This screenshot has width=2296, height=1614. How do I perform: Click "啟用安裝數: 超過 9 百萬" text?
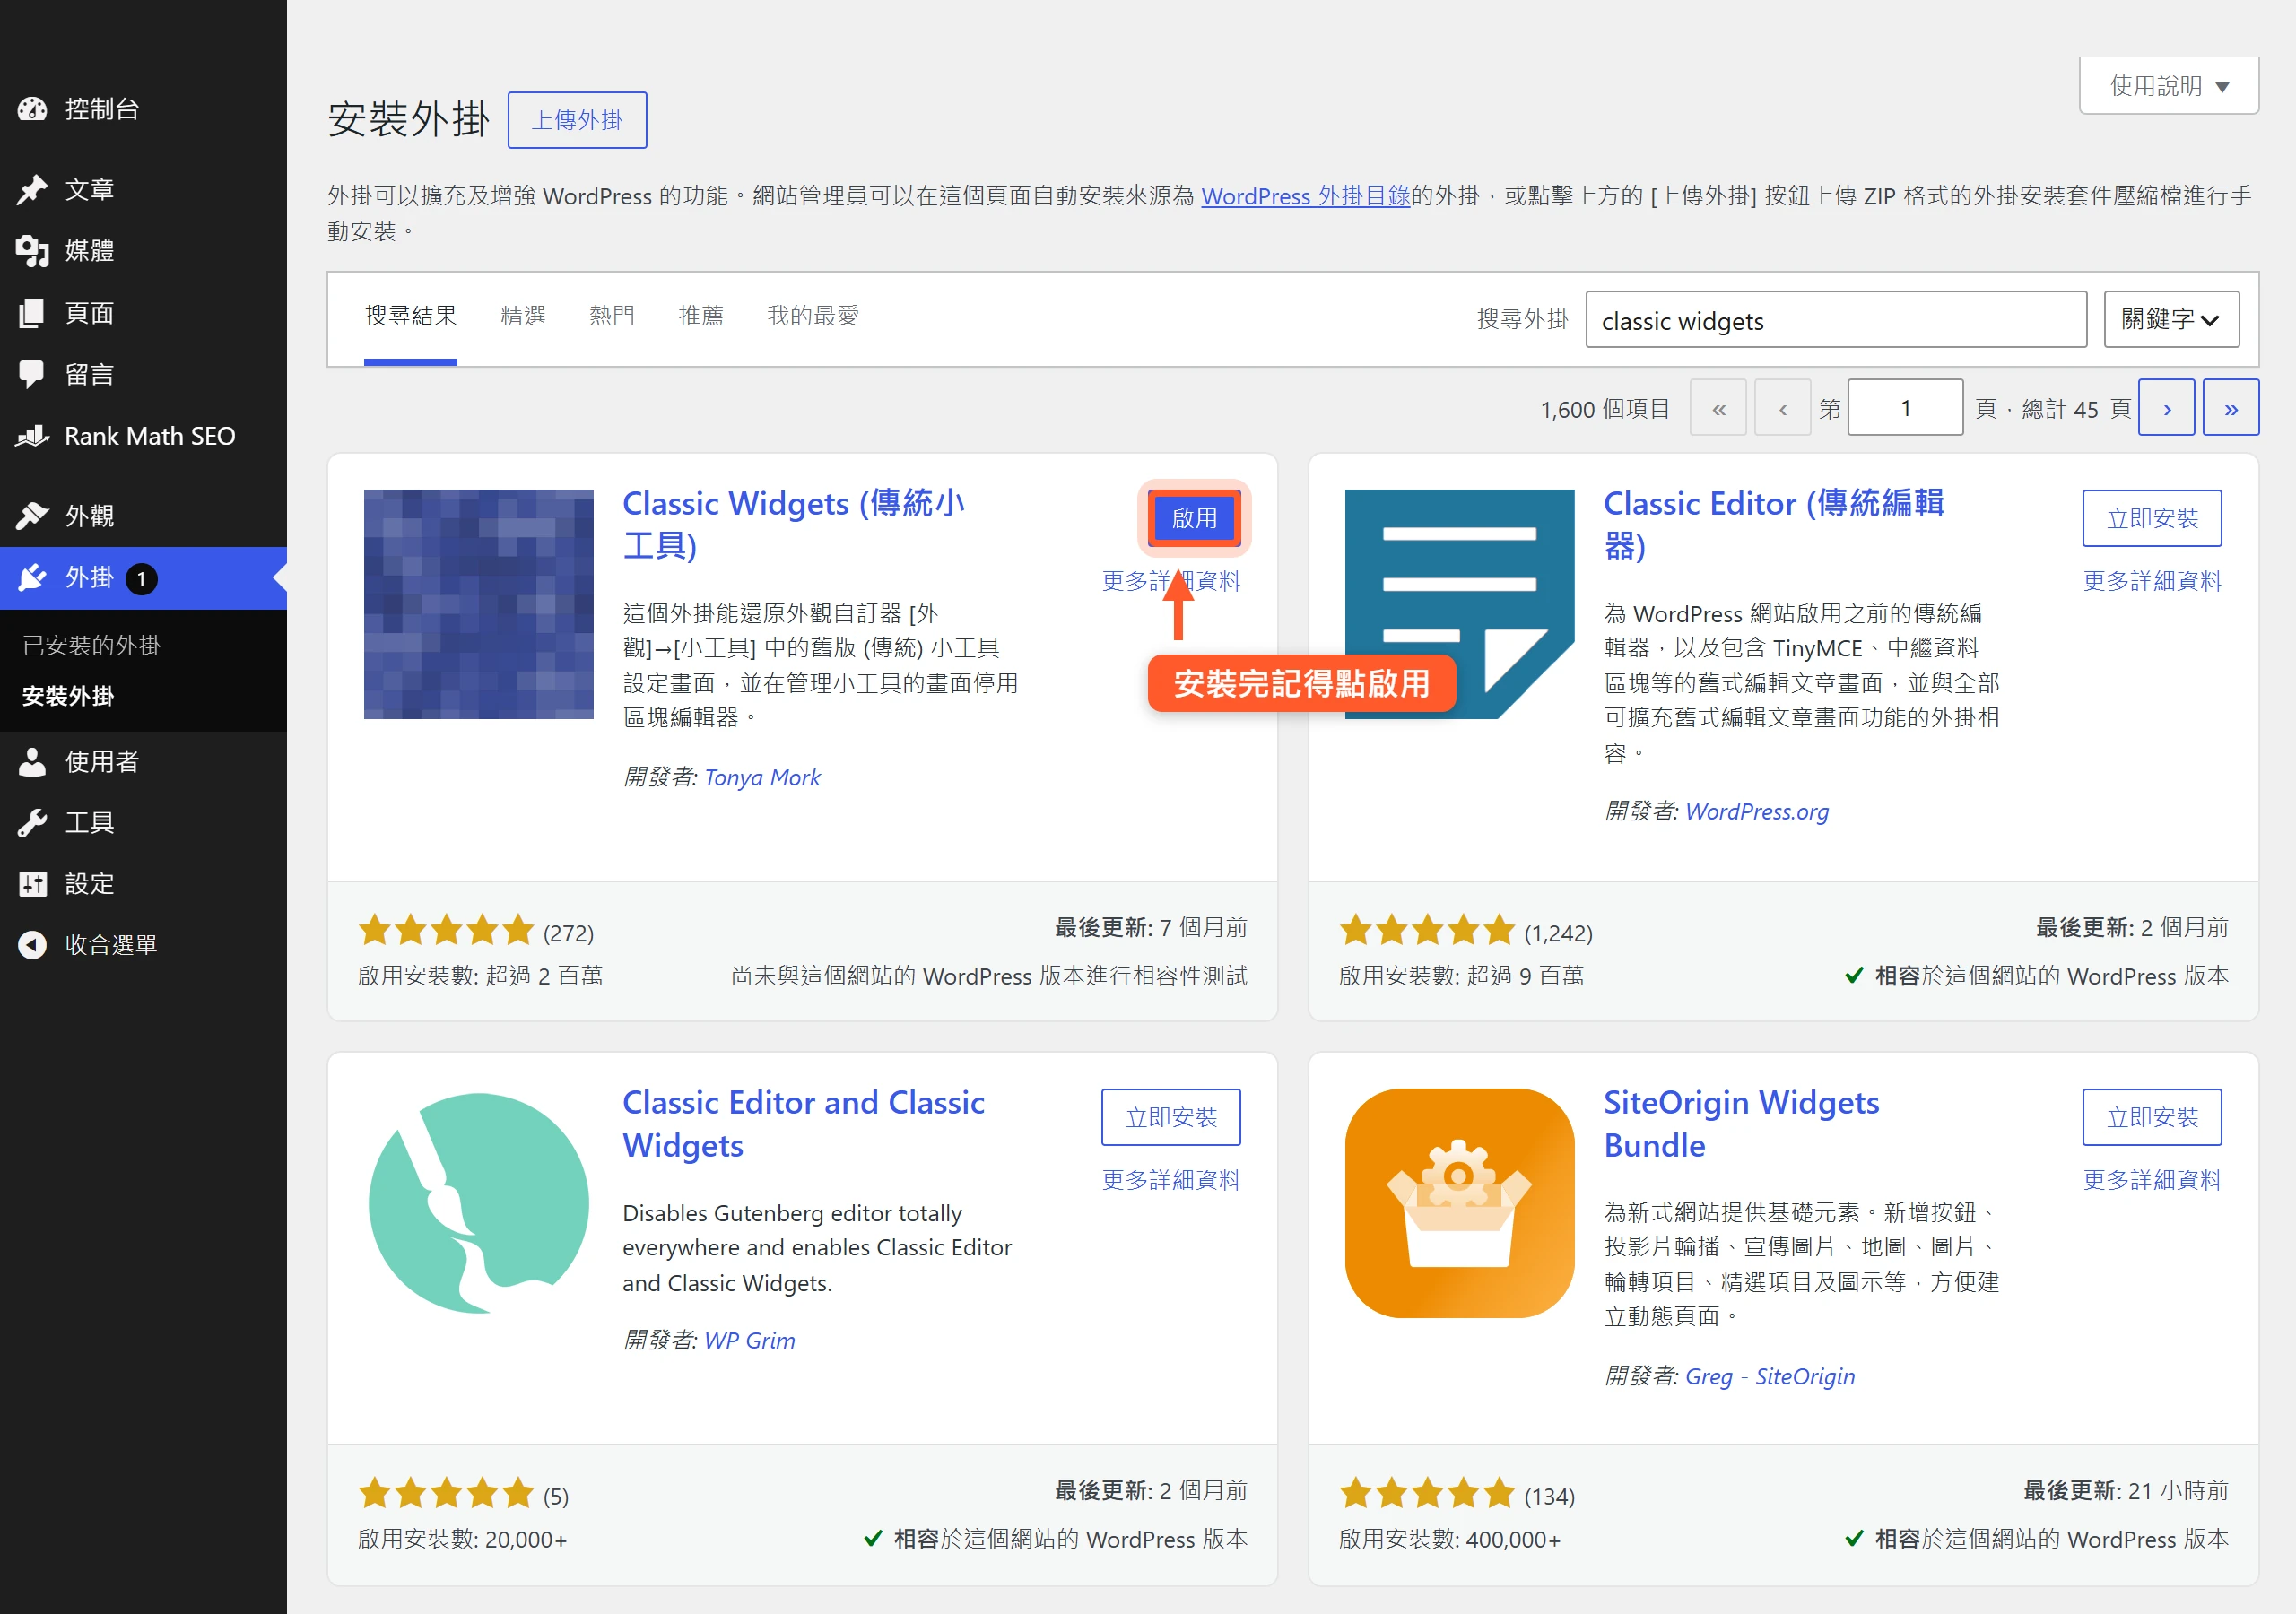click(1461, 976)
